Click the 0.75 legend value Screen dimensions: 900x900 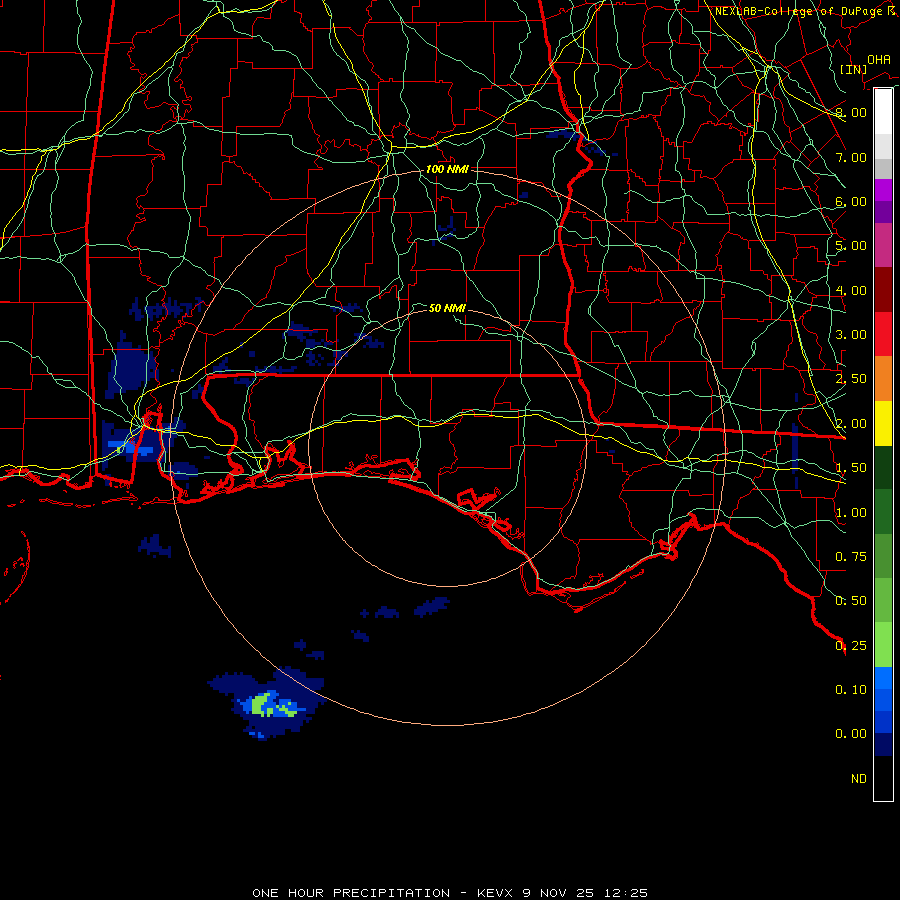[x=851, y=557]
